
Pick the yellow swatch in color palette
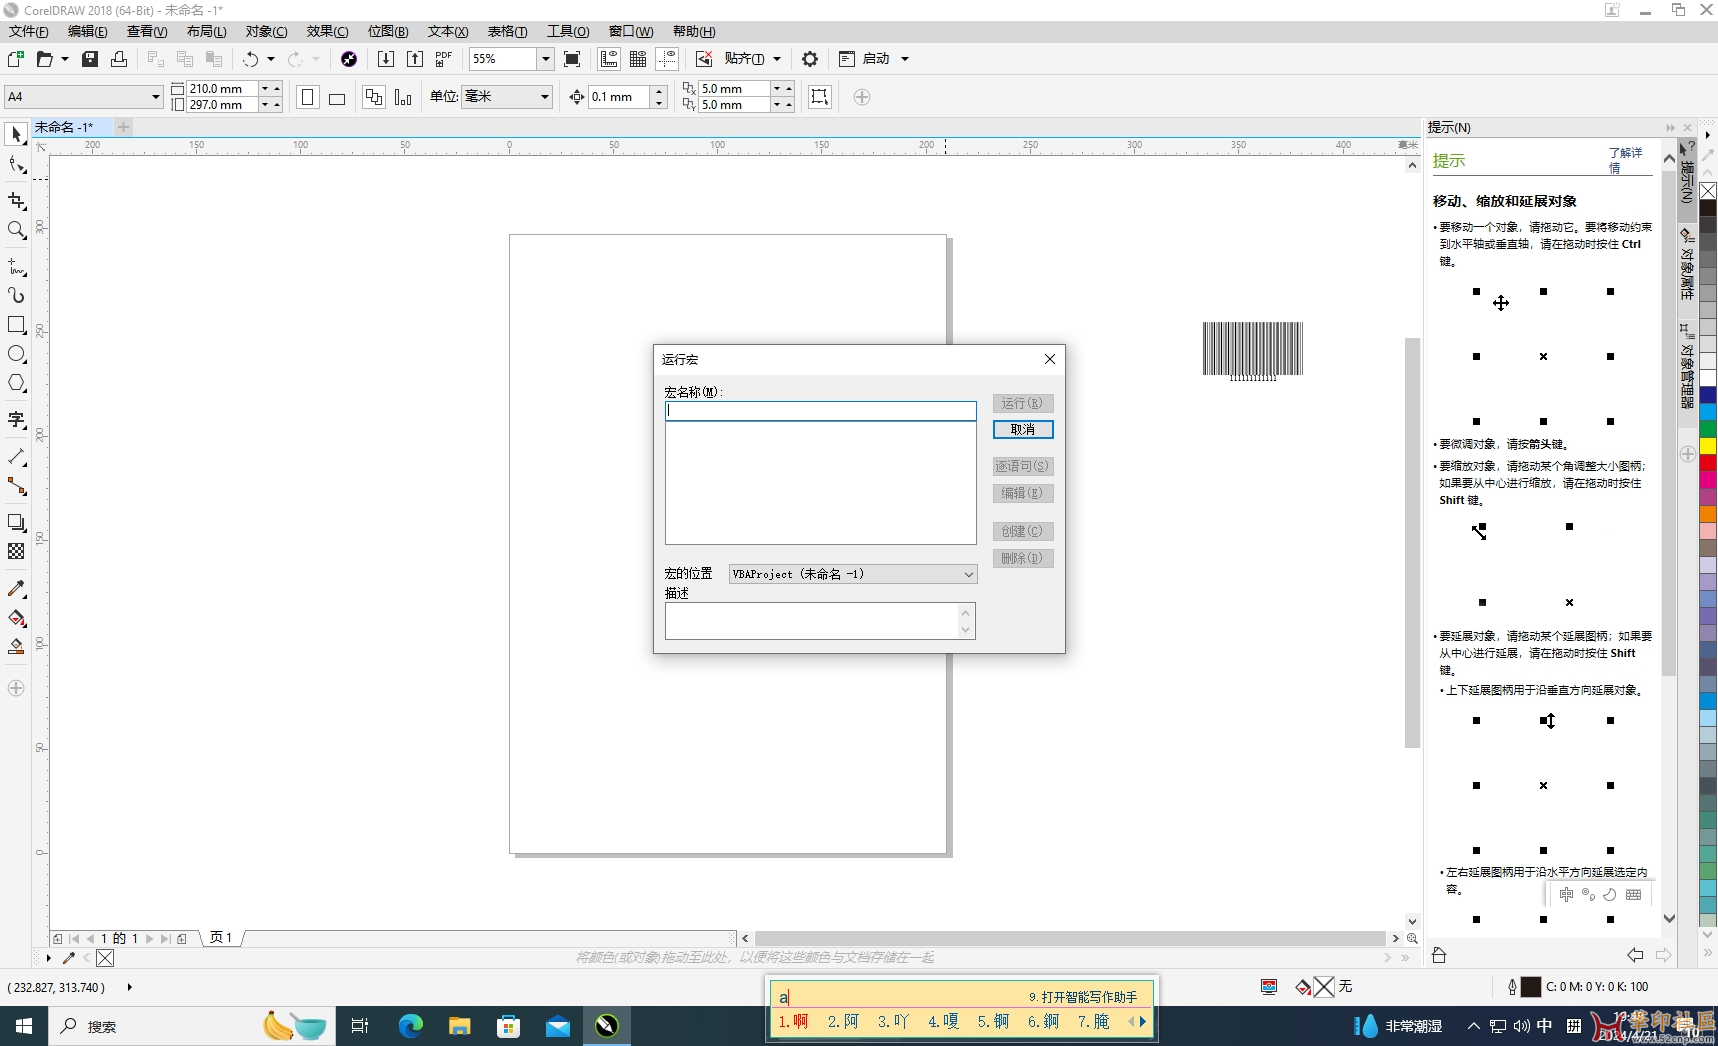point(1708,445)
